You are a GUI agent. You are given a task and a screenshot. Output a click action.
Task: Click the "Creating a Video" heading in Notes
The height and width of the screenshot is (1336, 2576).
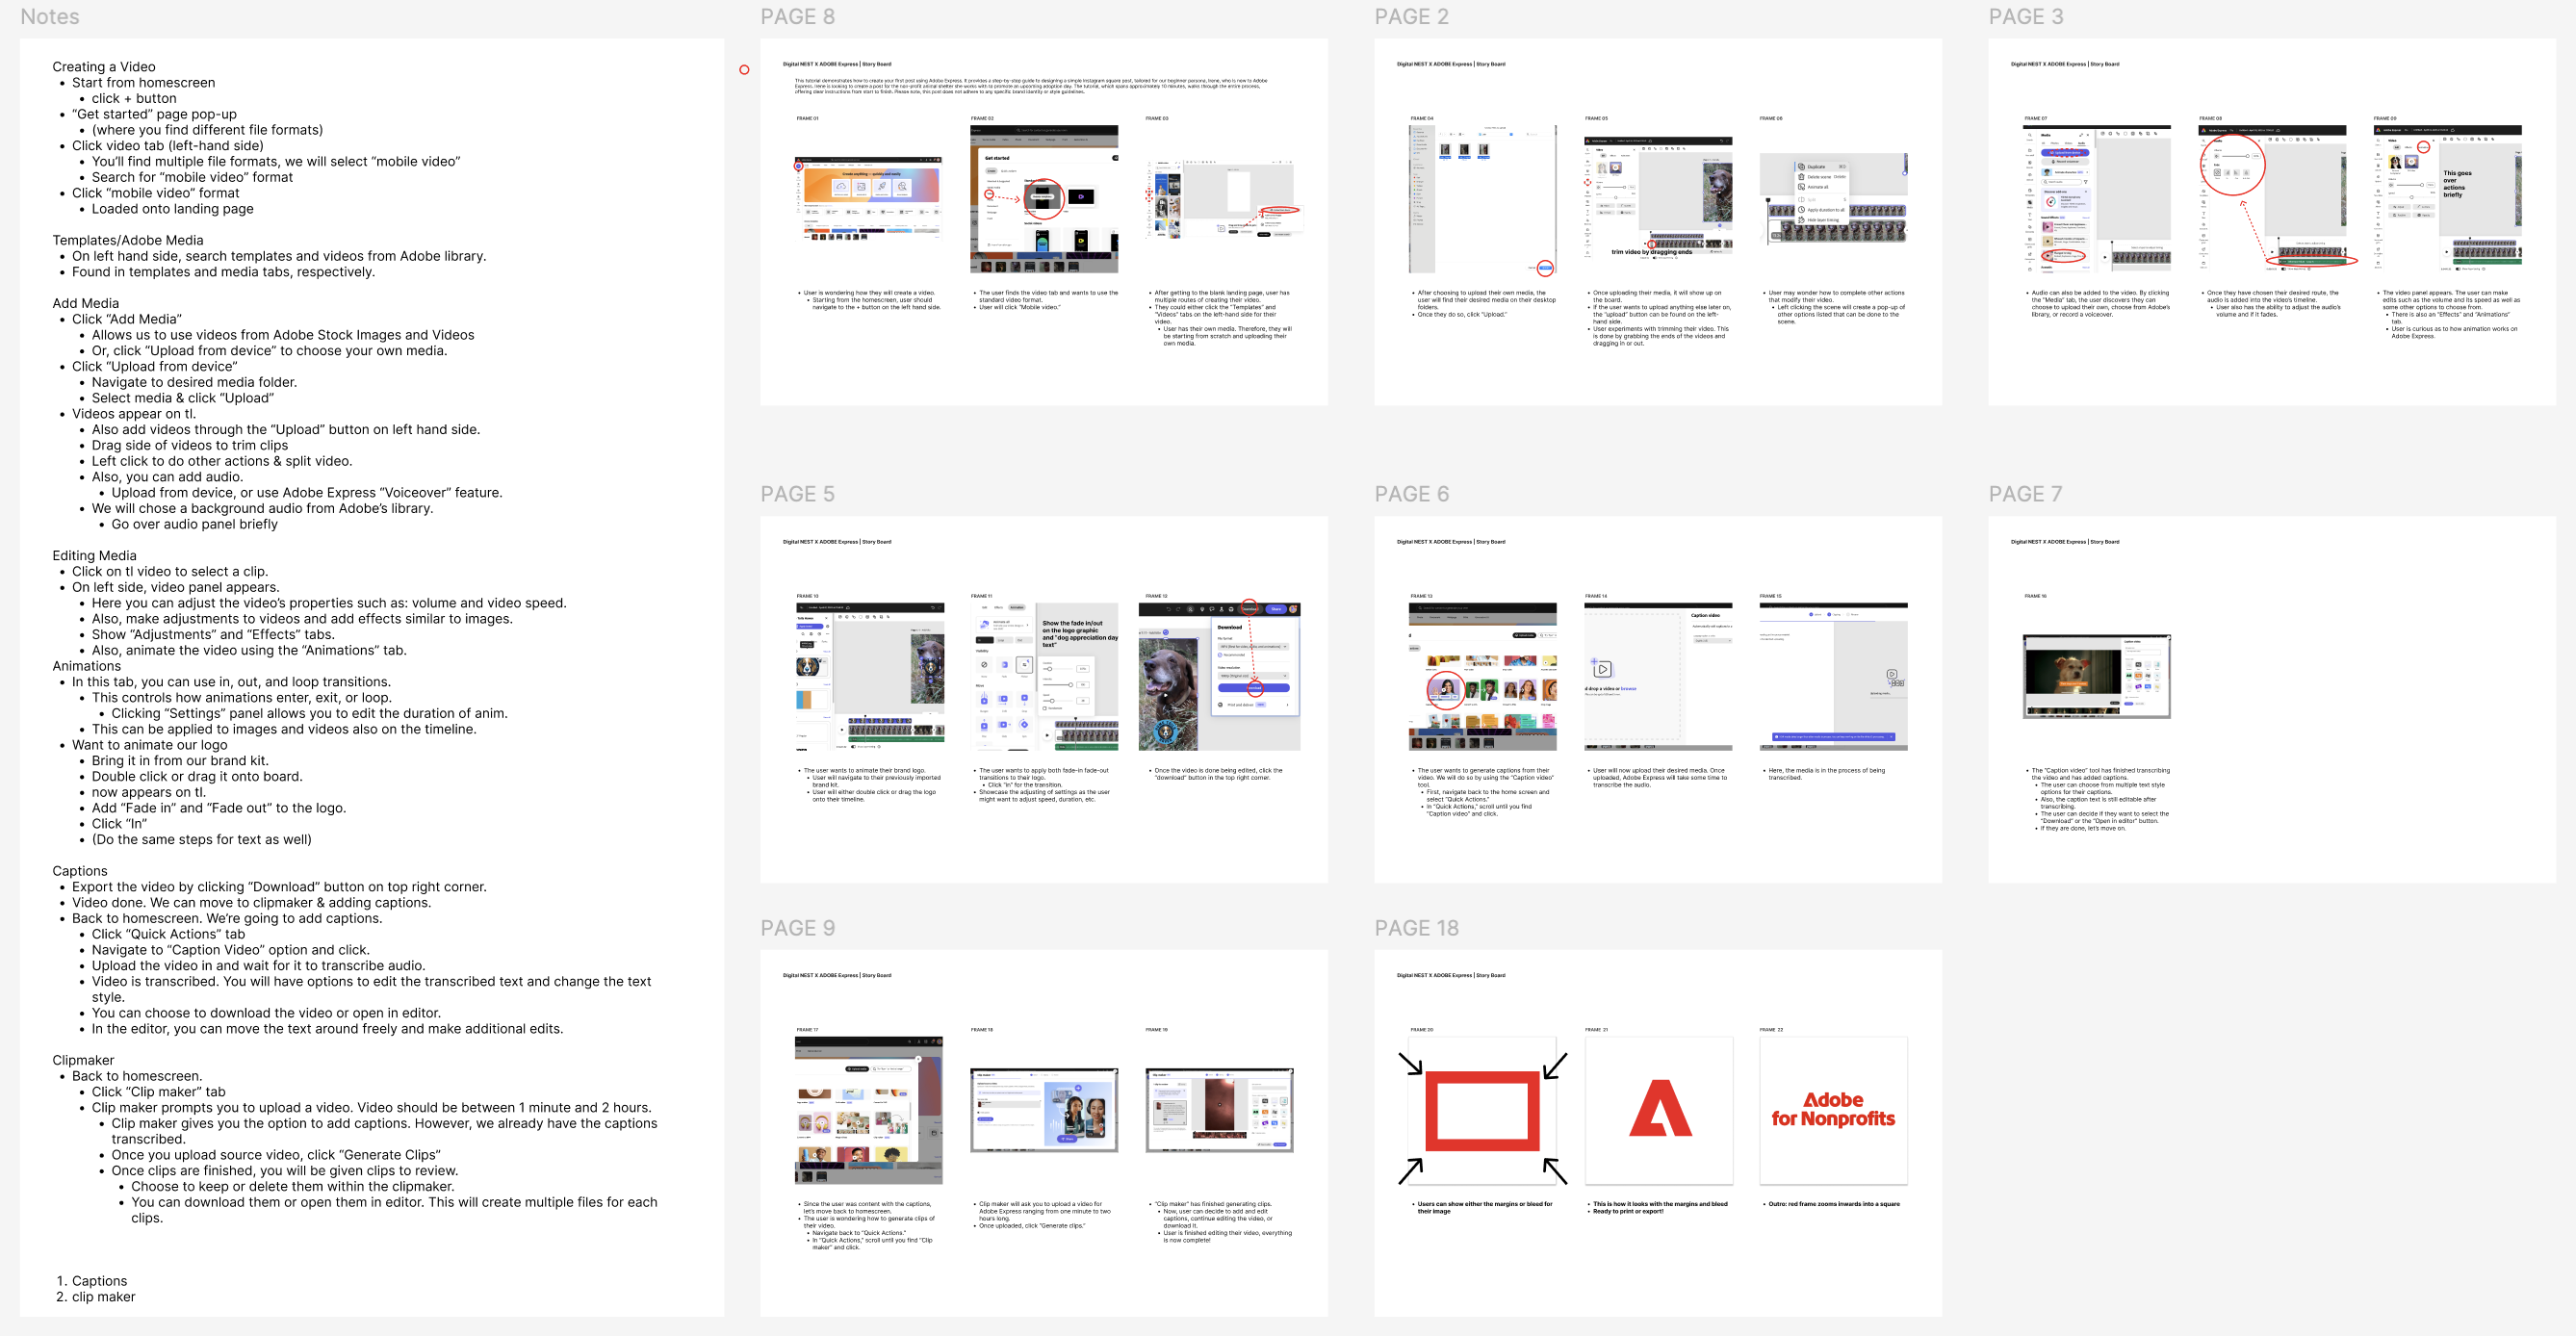(104, 67)
